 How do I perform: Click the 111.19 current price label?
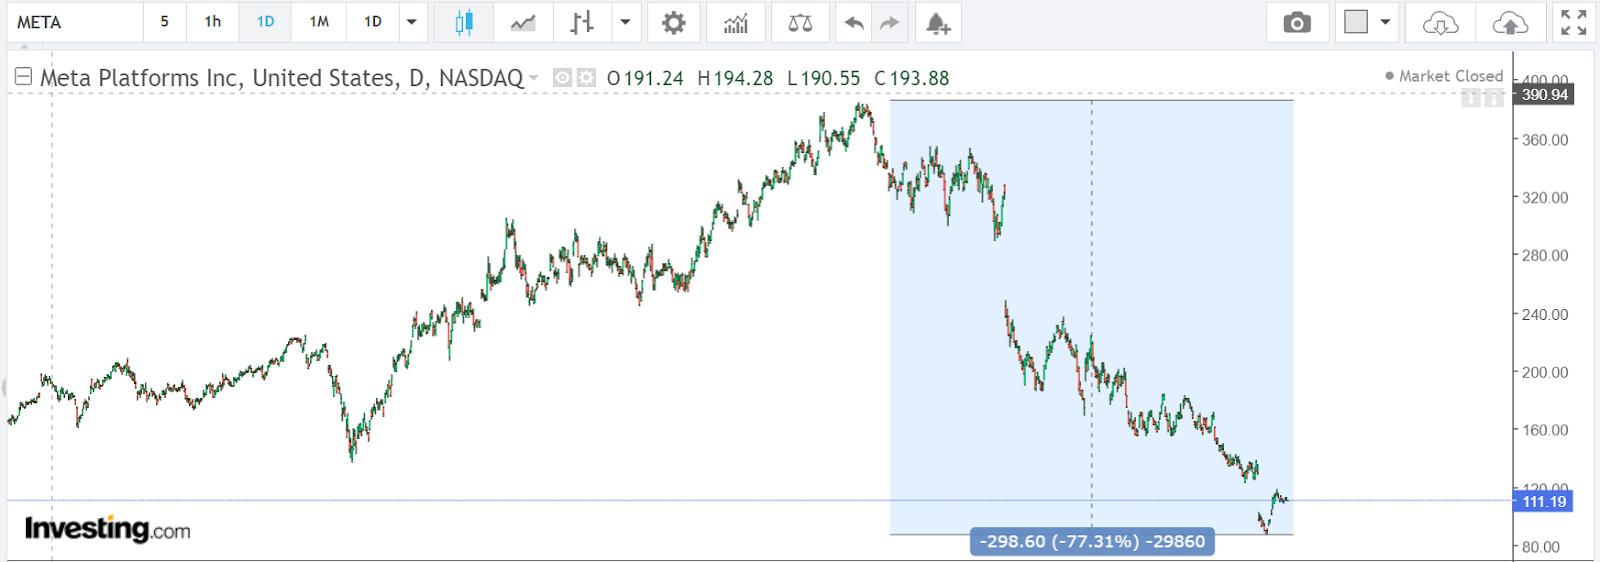(1544, 502)
